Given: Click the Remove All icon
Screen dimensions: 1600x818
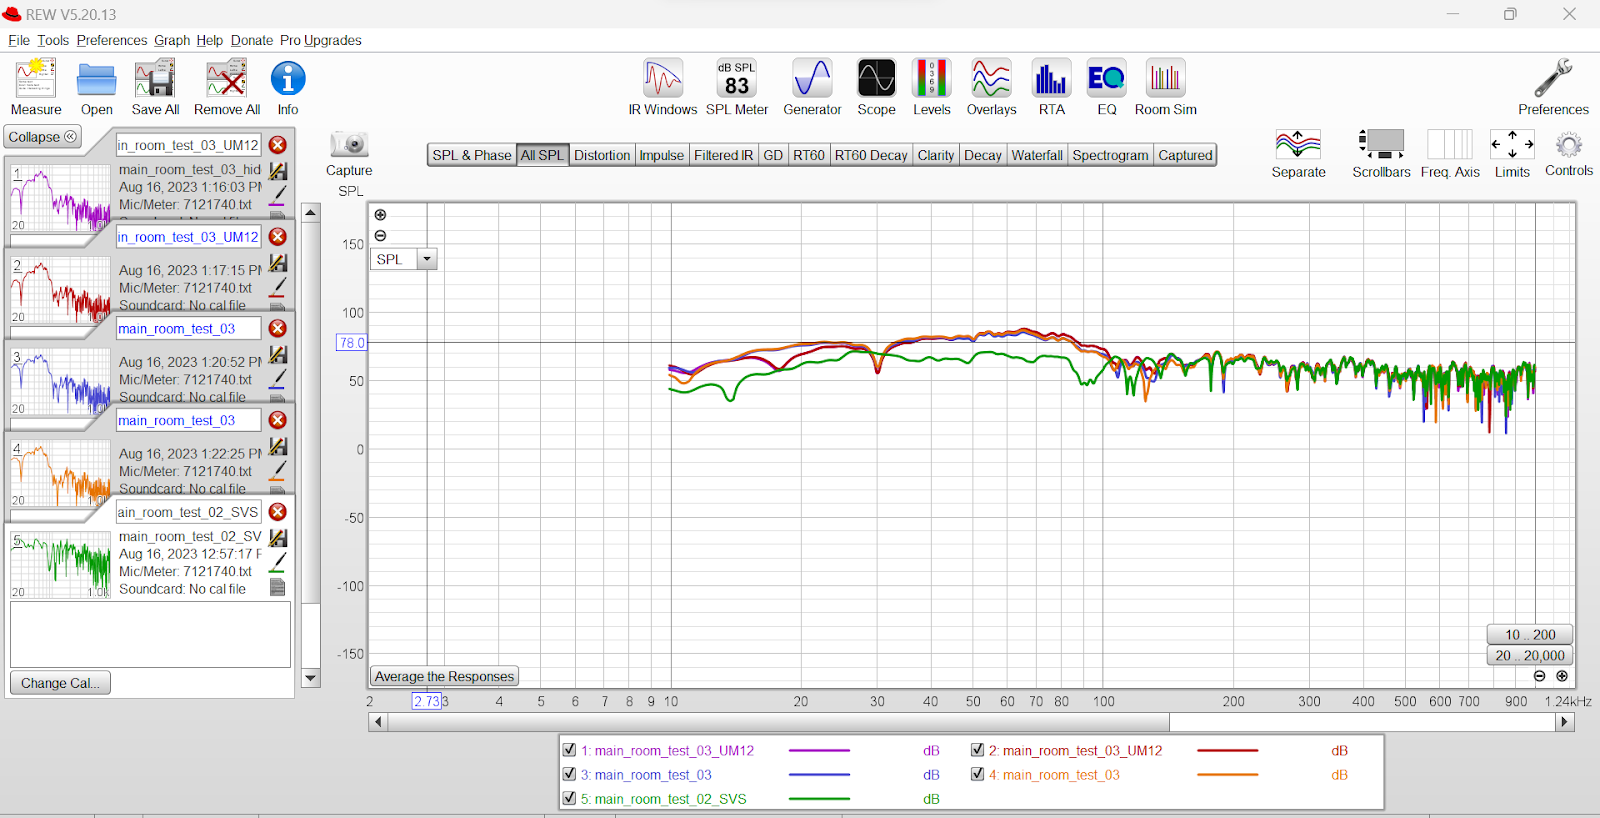Looking at the screenshot, I should click(x=227, y=87).
